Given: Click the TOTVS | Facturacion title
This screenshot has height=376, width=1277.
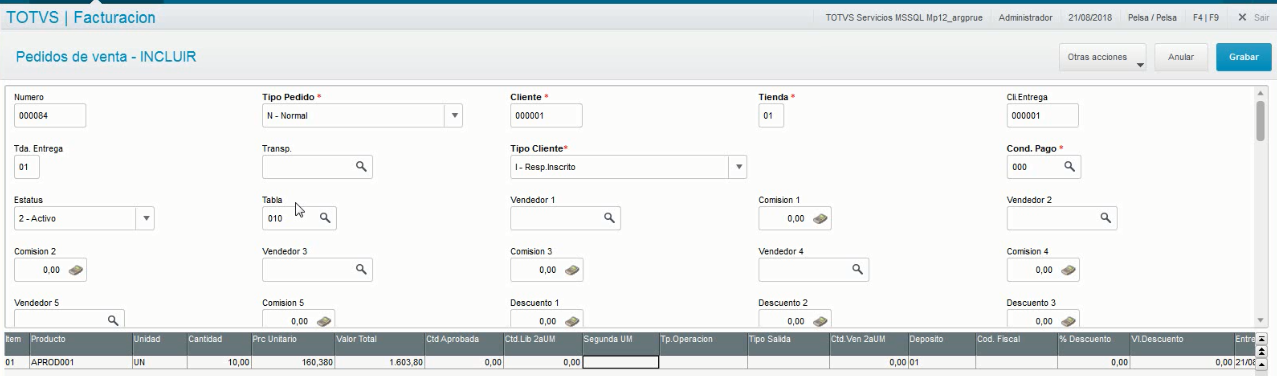Looking at the screenshot, I should (x=81, y=18).
